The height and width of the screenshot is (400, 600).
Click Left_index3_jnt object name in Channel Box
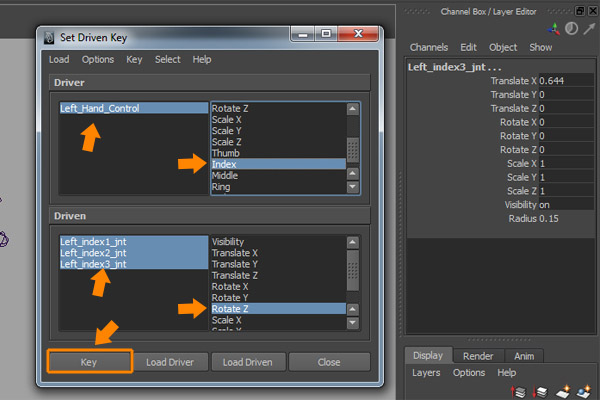click(x=454, y=67)
